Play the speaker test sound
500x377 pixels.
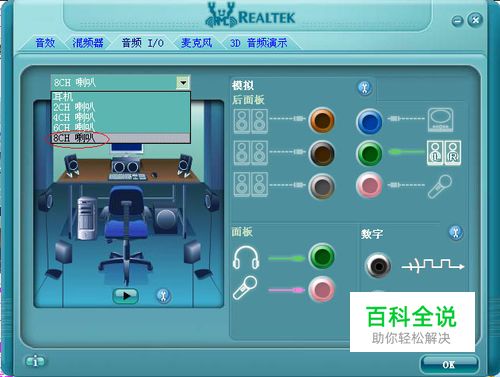coord(126,296)
